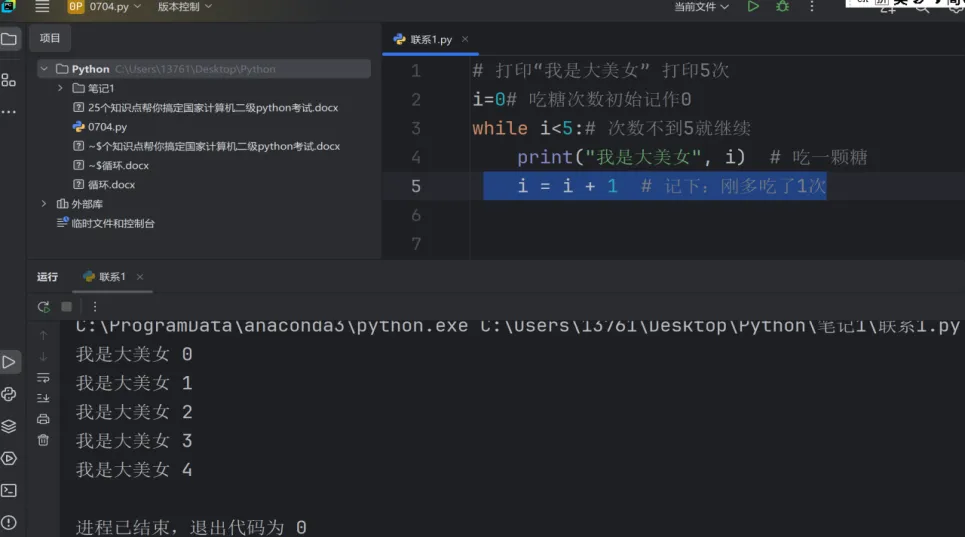Click the while i<5 code line
Image resolution: width=966 pixels, height=537 pixels.
[612, 129]
